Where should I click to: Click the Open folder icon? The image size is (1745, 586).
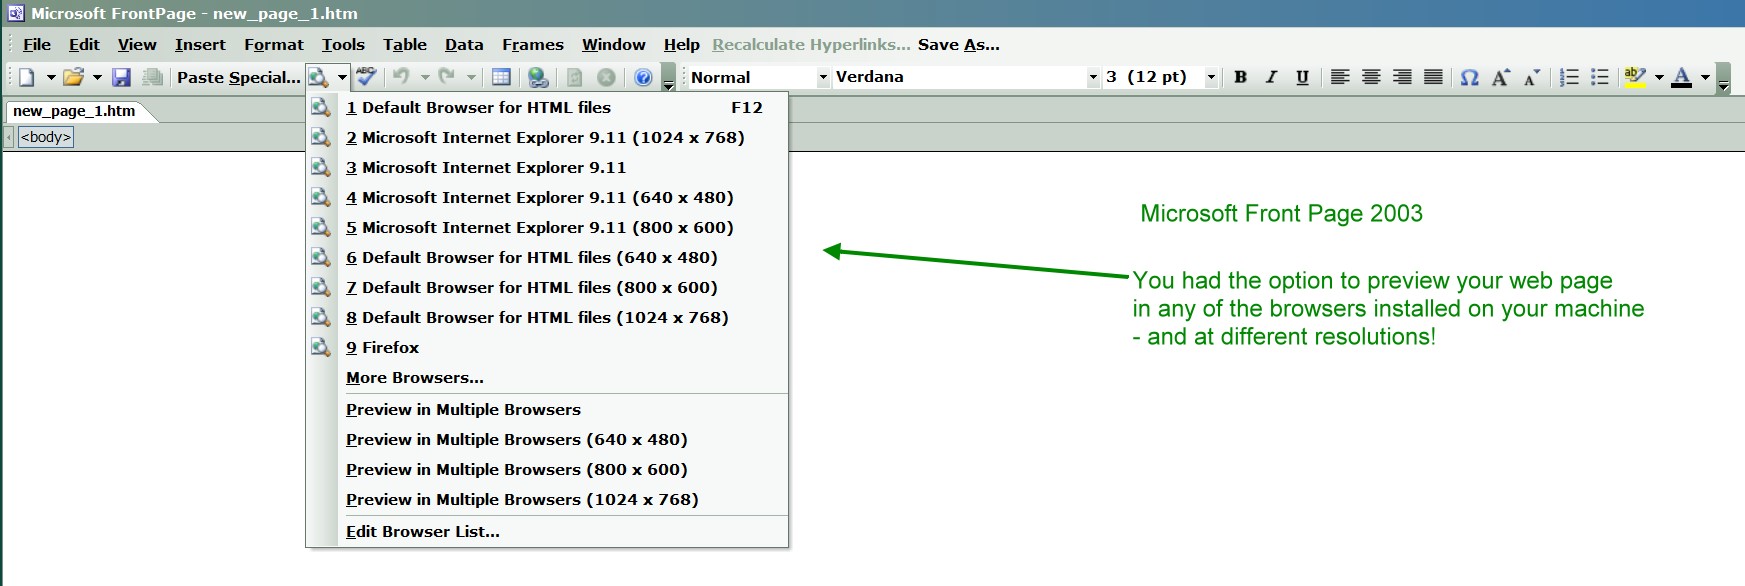pos(73,77)
